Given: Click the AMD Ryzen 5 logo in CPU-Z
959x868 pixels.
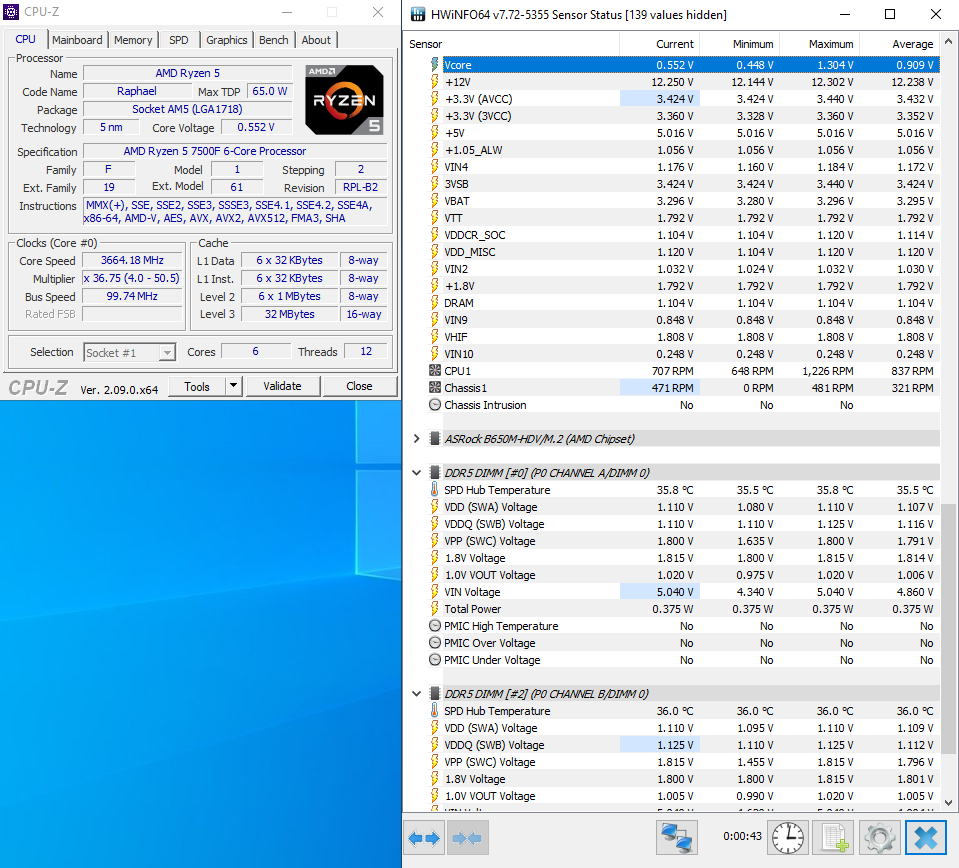Looking at the screenshot, I should click(x=345, y=100).
